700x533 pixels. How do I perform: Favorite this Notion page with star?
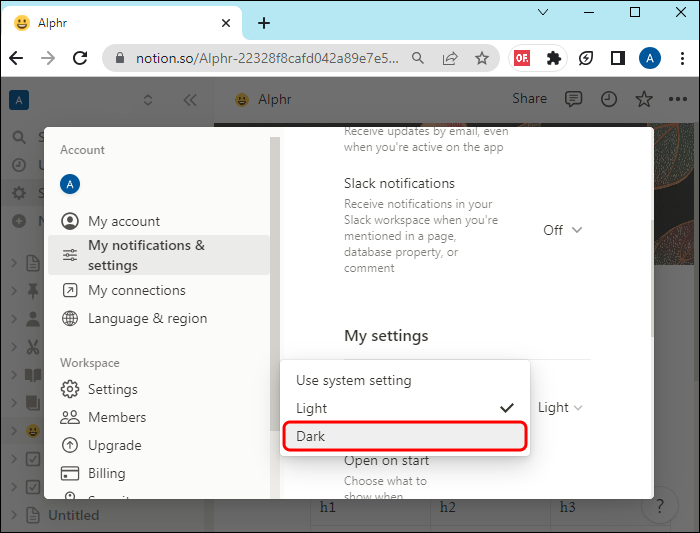pyautogui.click(x=644, y=99)
